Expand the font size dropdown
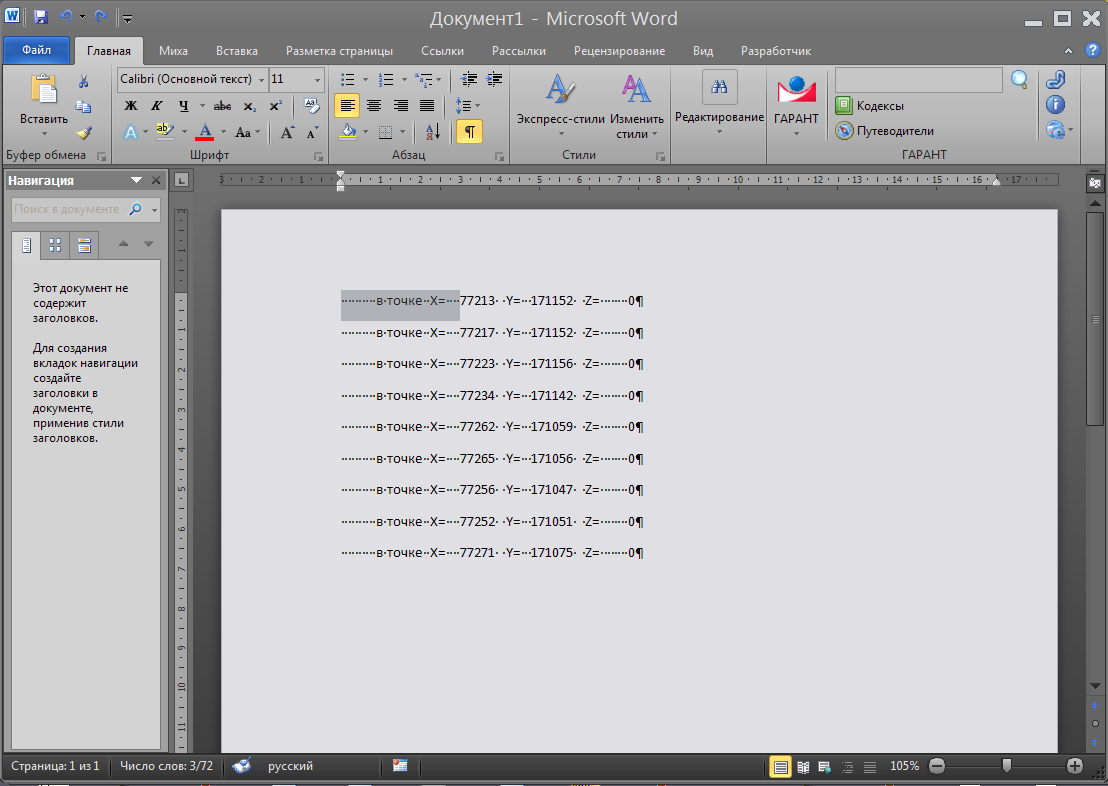This screenshot has height=786, width=1108. tap(318, 79)
